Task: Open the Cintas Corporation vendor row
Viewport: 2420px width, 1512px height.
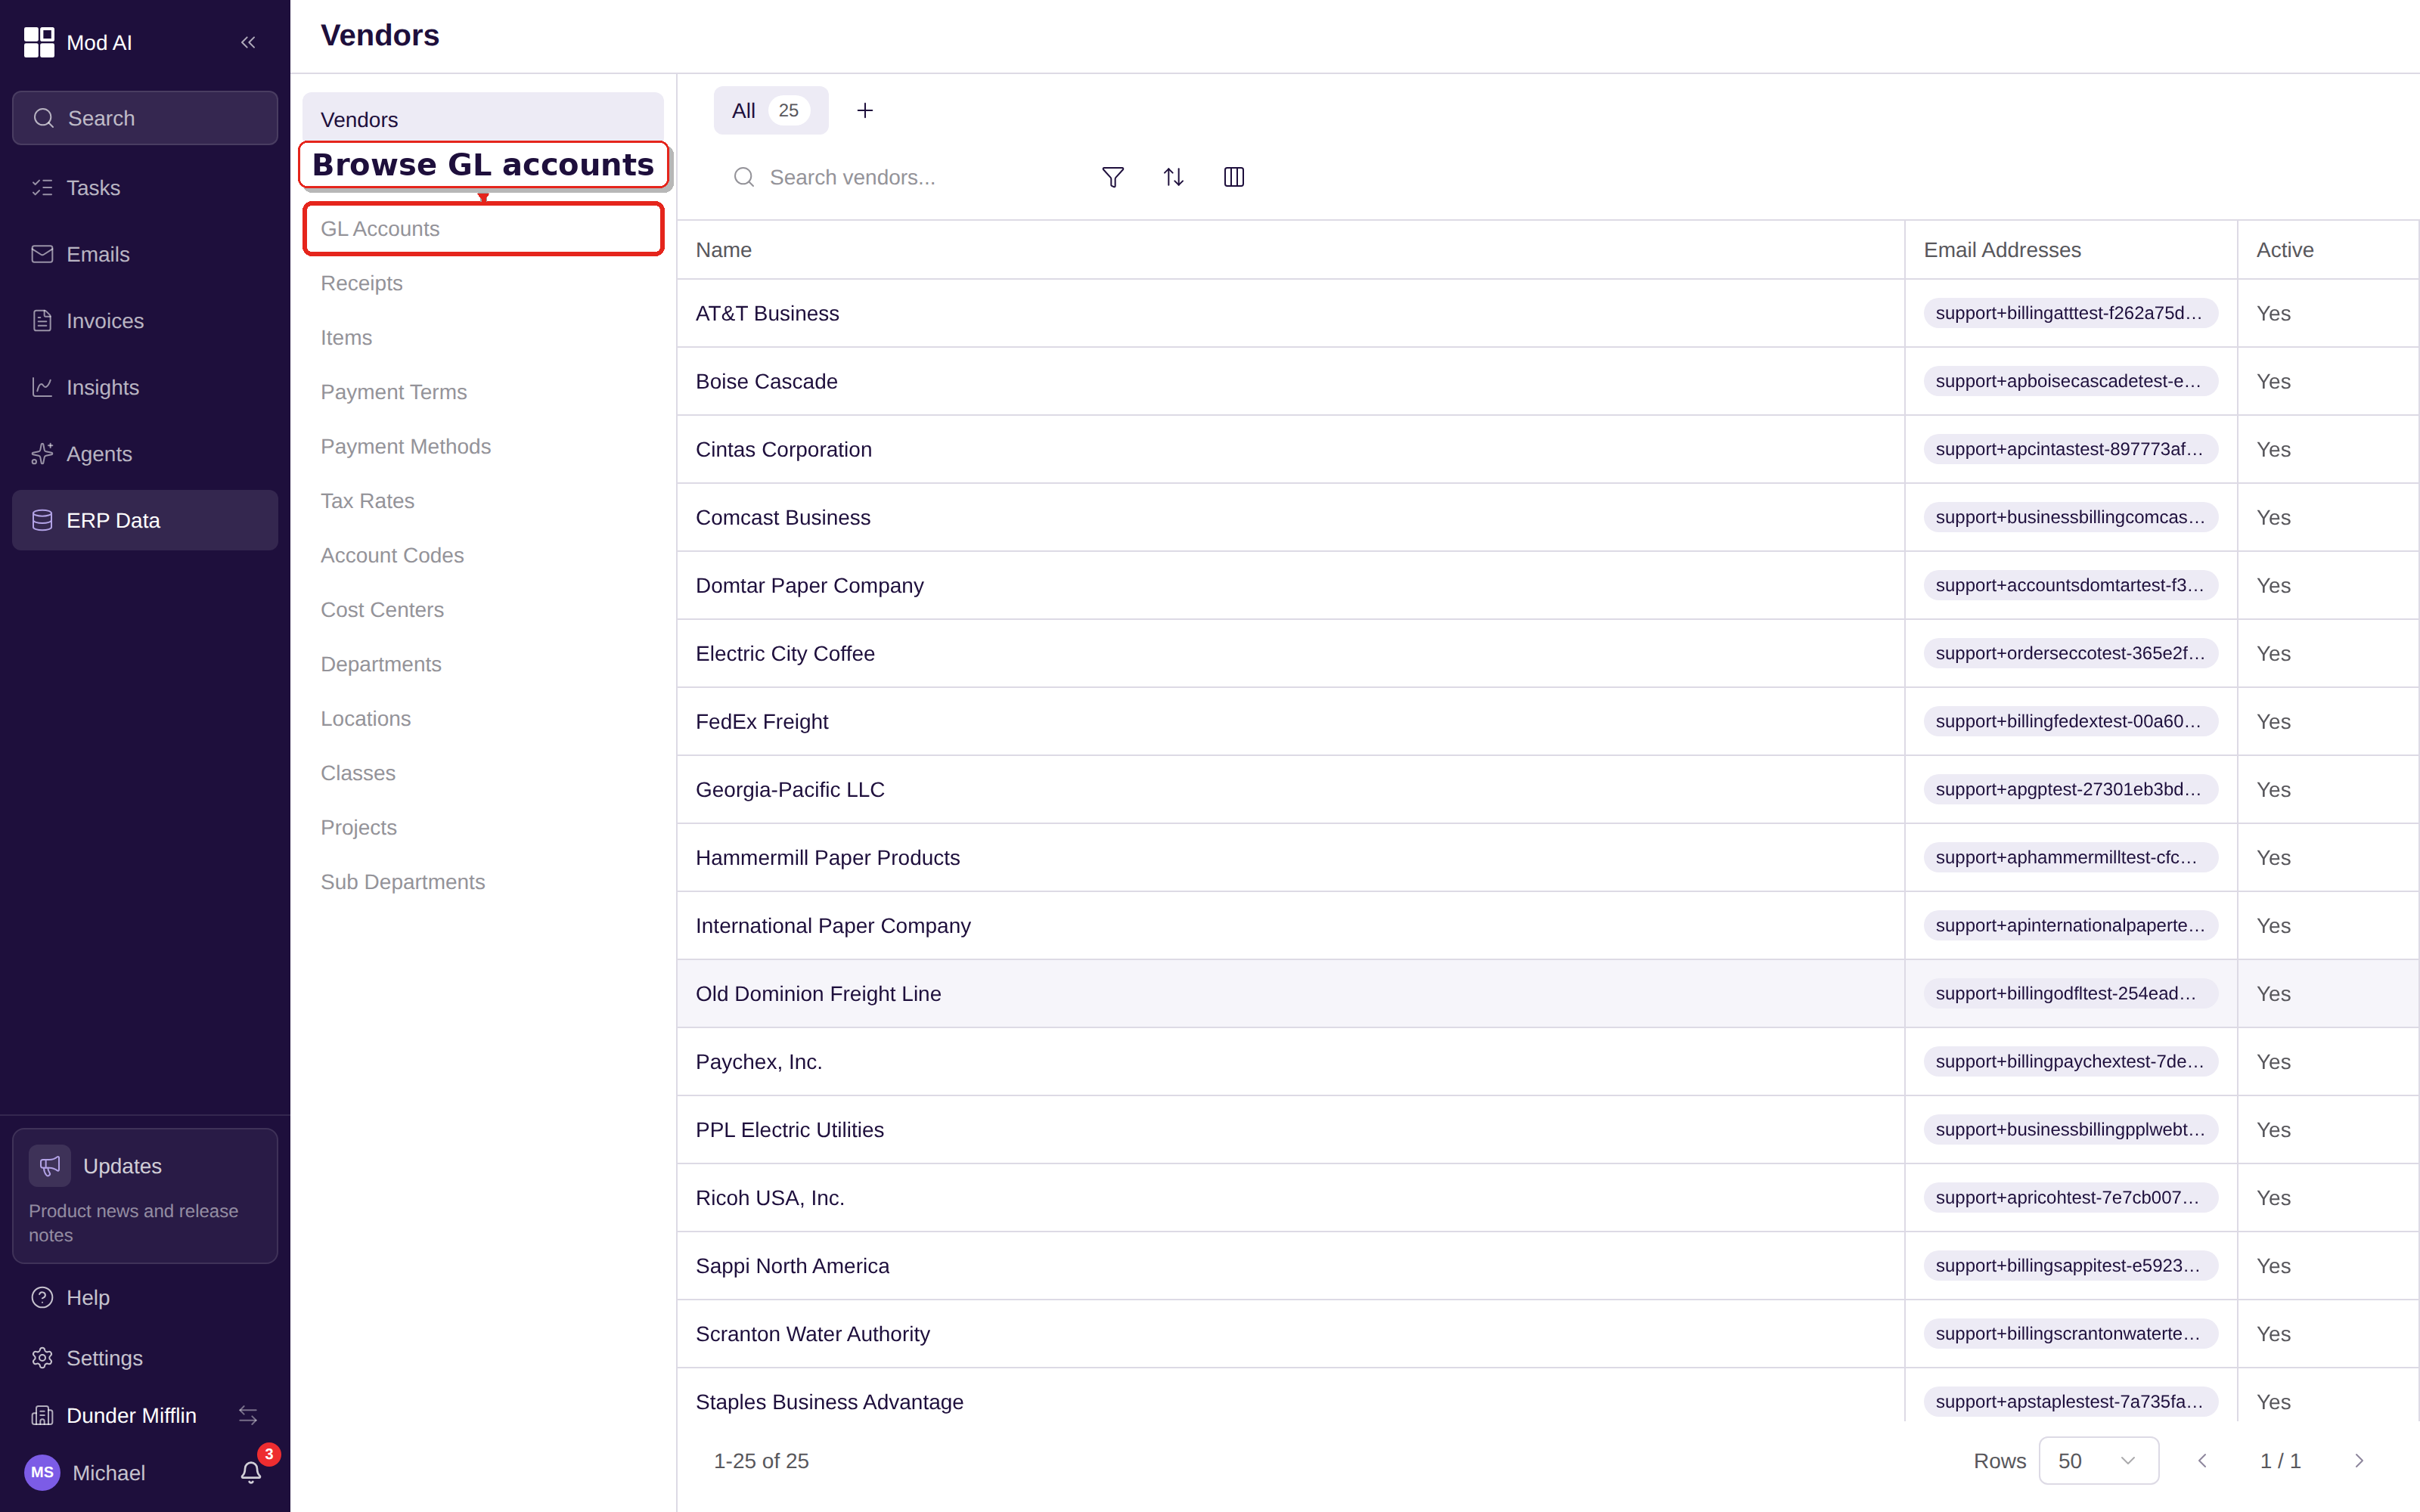Action: (x=1548, y=449)
